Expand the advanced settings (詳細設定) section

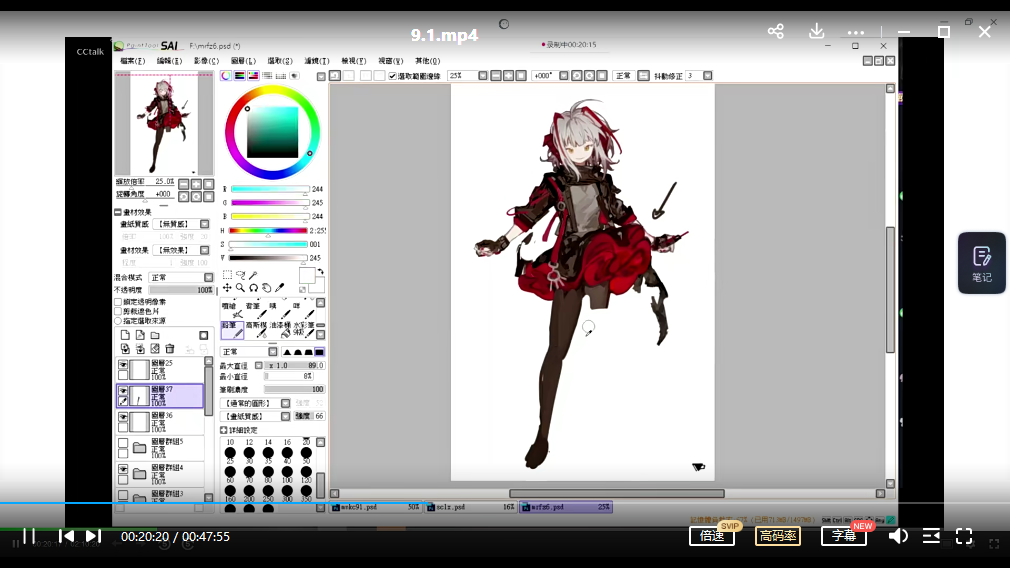coord(224,430)
